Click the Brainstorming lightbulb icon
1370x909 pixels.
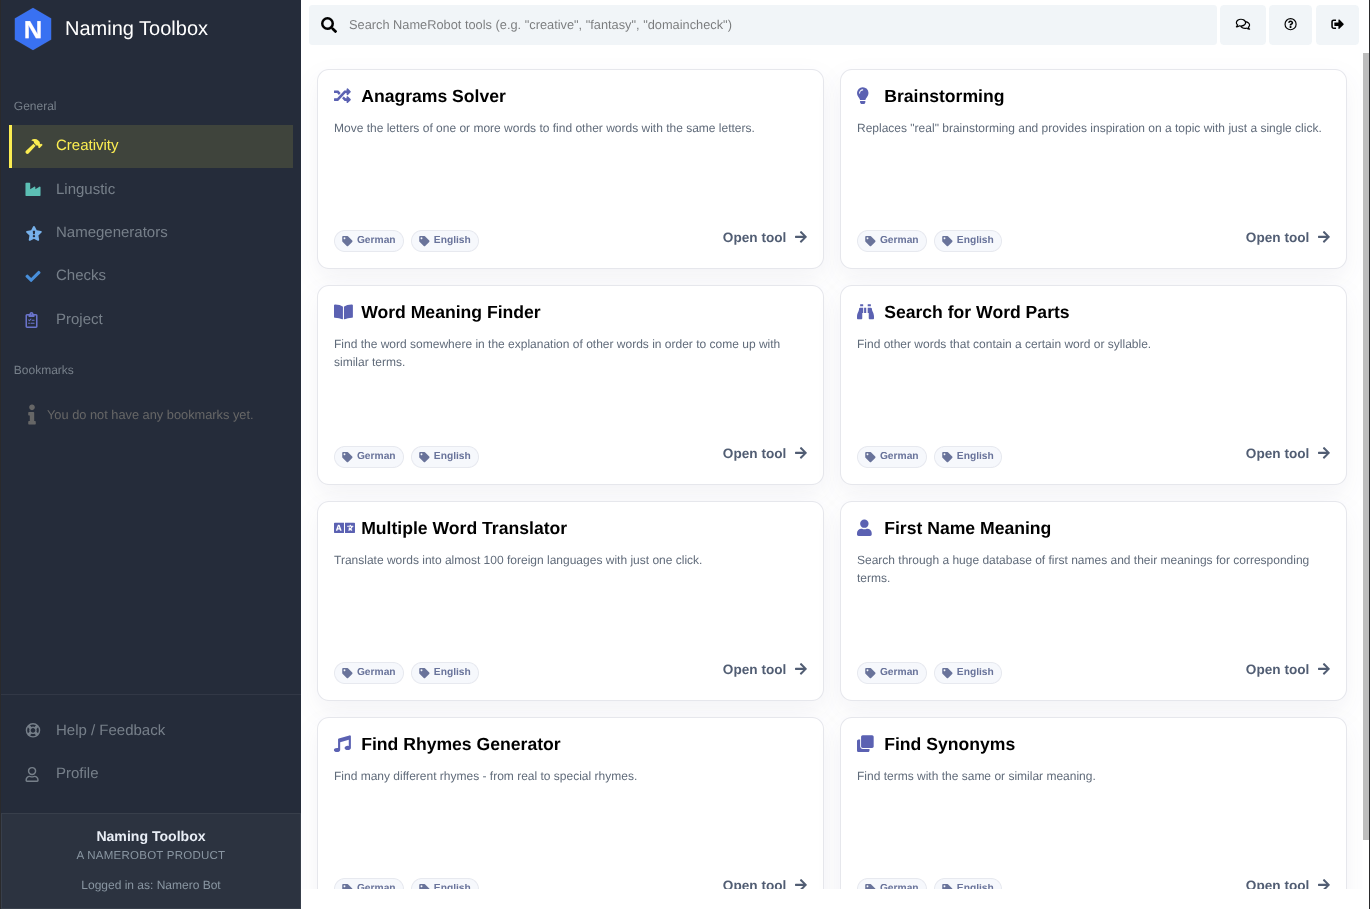[x=864, y=96]
